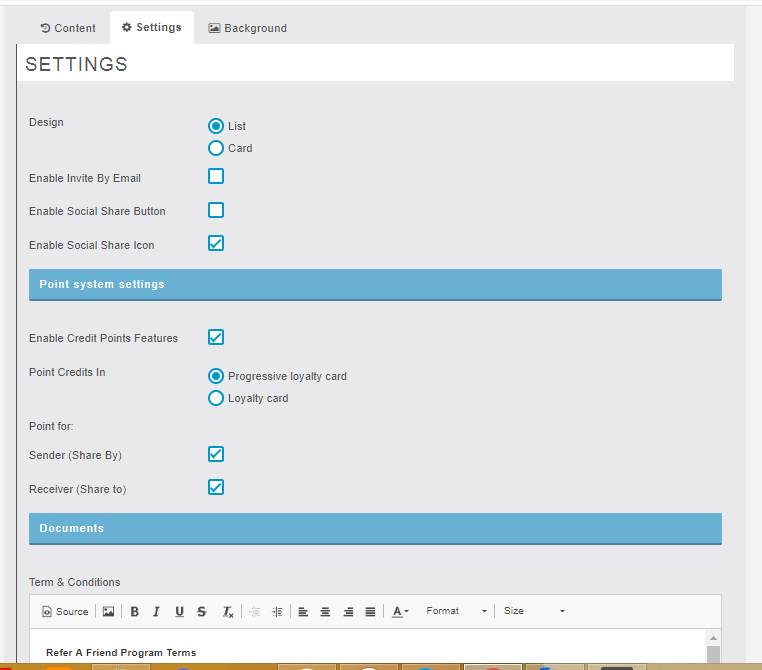Click the Point Credits In label
The height and width of the screenshot is (670, 762).
(67, 372)
